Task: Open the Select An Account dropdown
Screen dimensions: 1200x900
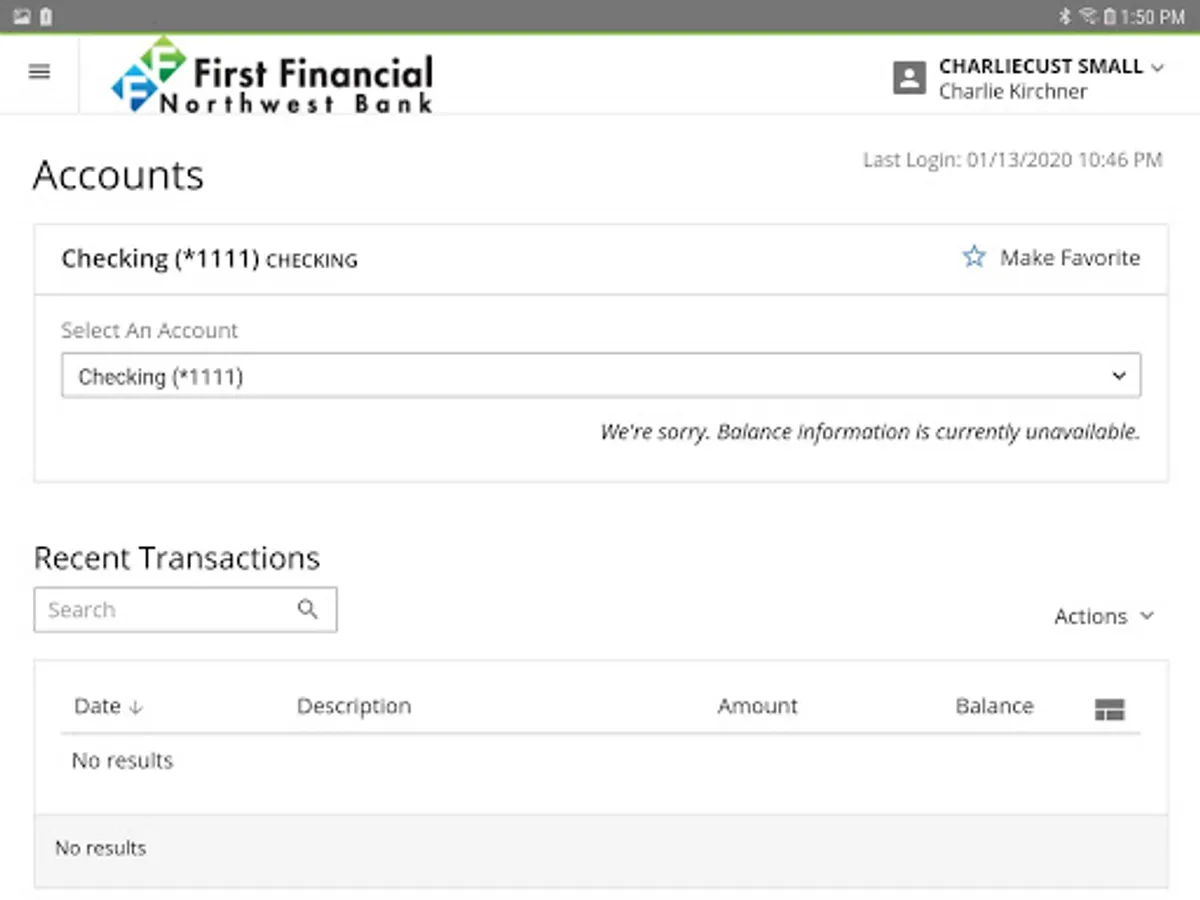Action: [x=600, y=376]
